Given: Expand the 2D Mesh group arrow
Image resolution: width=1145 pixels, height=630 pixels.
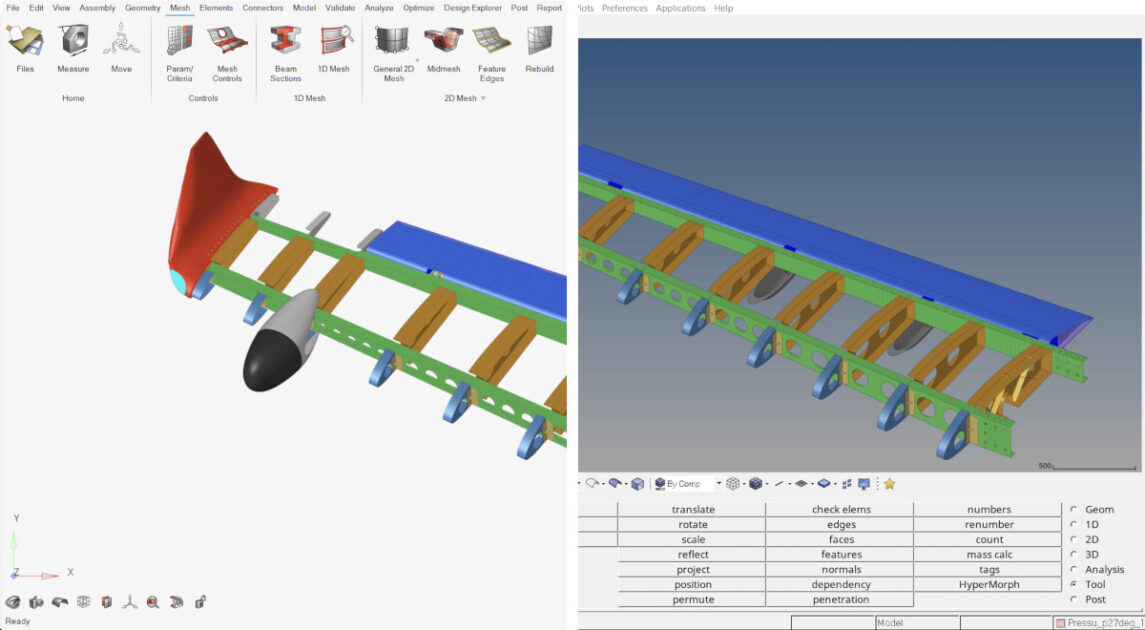Looking at the screenshot, I should [483, 99].
